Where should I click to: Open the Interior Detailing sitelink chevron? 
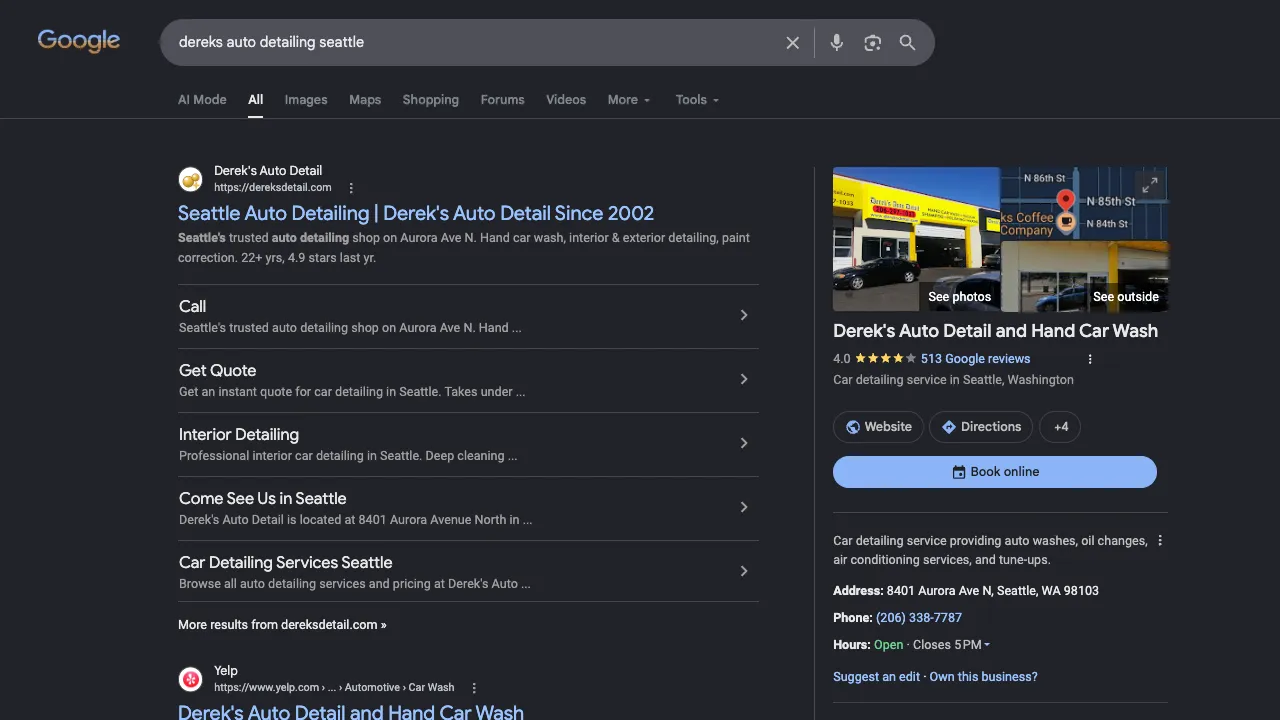[x=743, y=443]
